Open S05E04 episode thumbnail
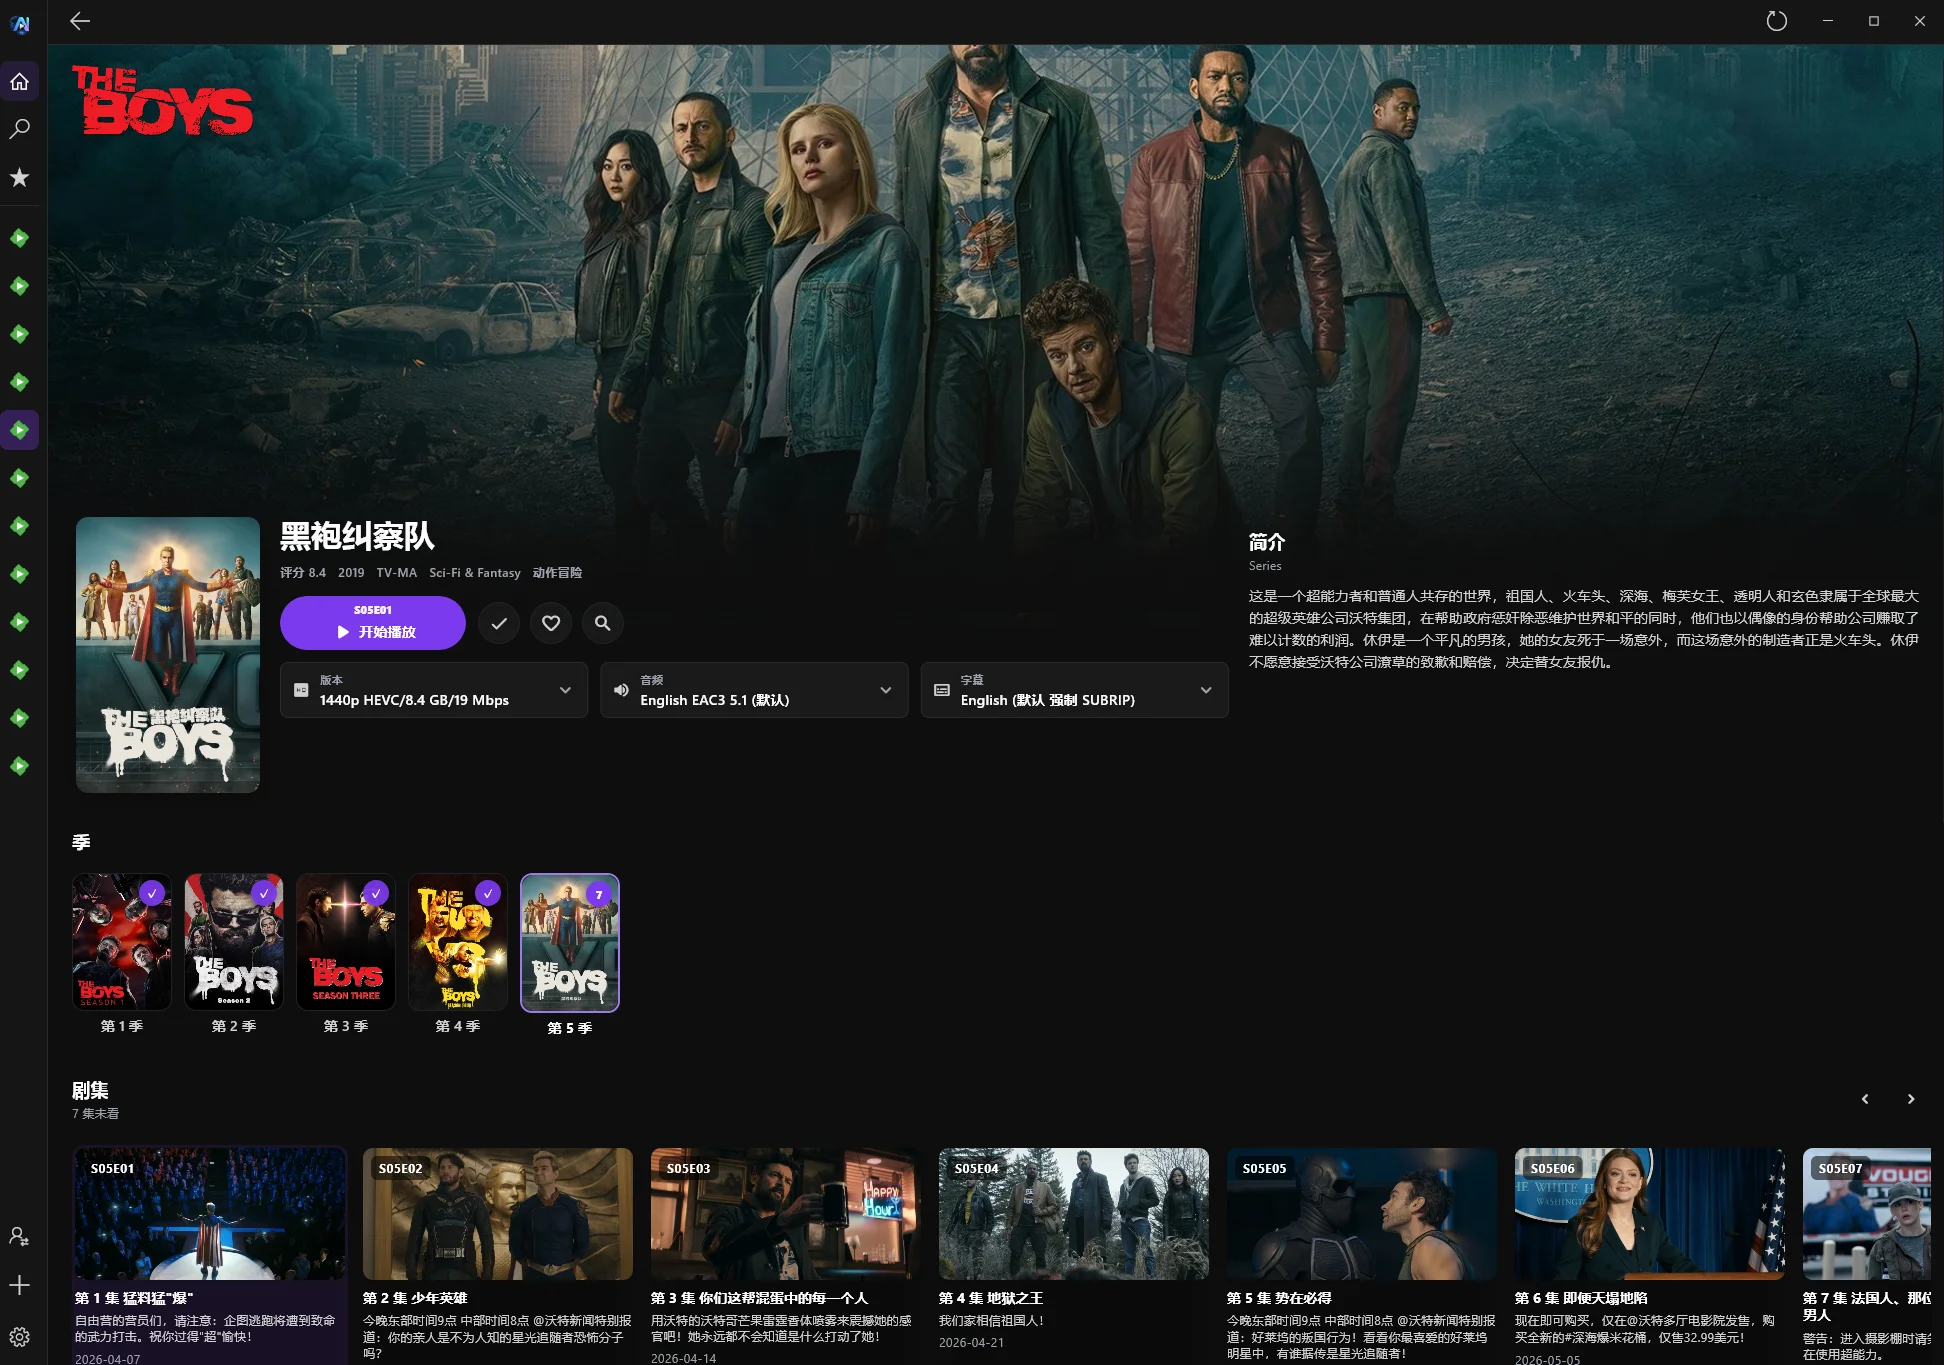This screenshot has width=1944, height=1365. [x=1074, y=1213]
